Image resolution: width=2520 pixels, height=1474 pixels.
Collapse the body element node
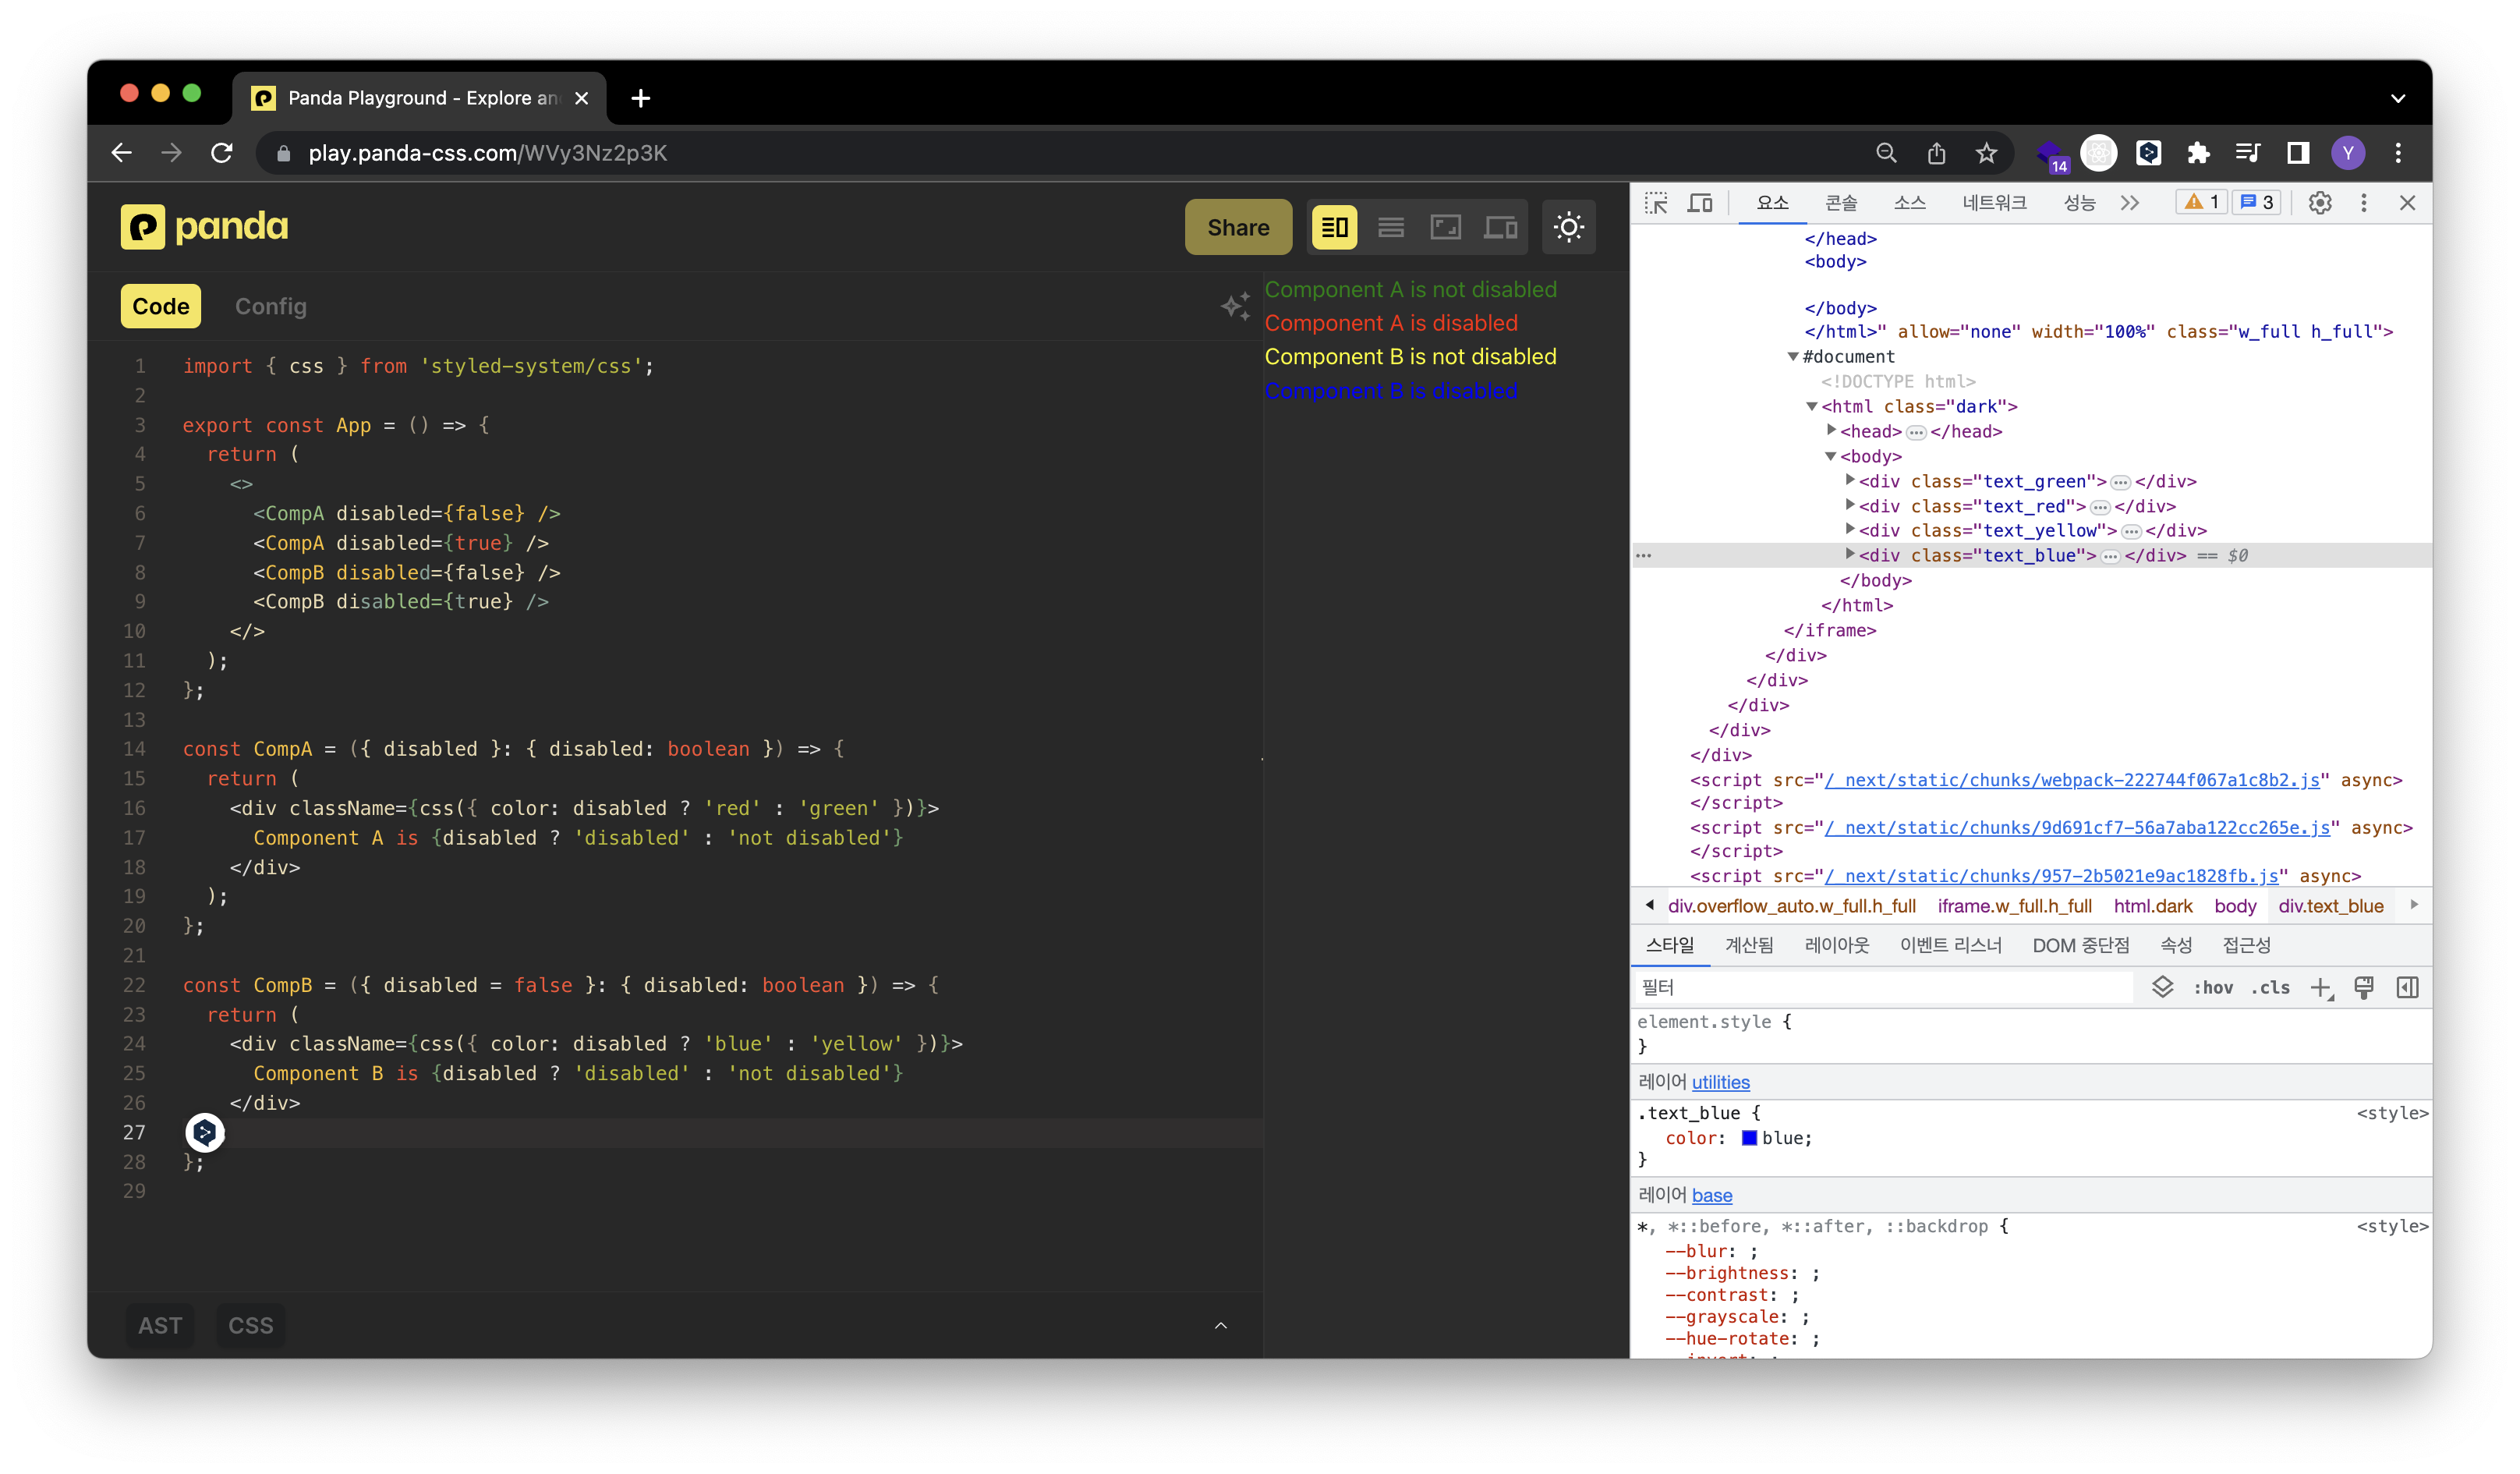coord(1830,456)
